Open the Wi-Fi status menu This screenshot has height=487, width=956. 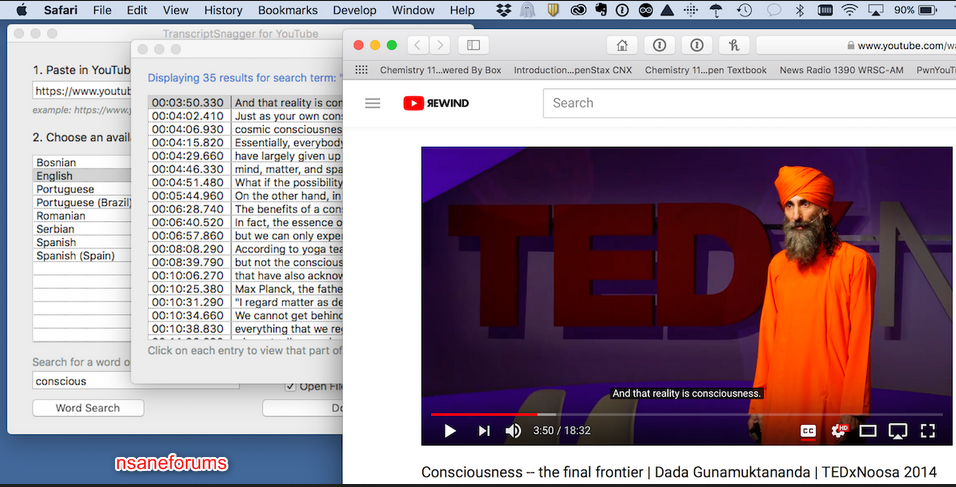849,10
